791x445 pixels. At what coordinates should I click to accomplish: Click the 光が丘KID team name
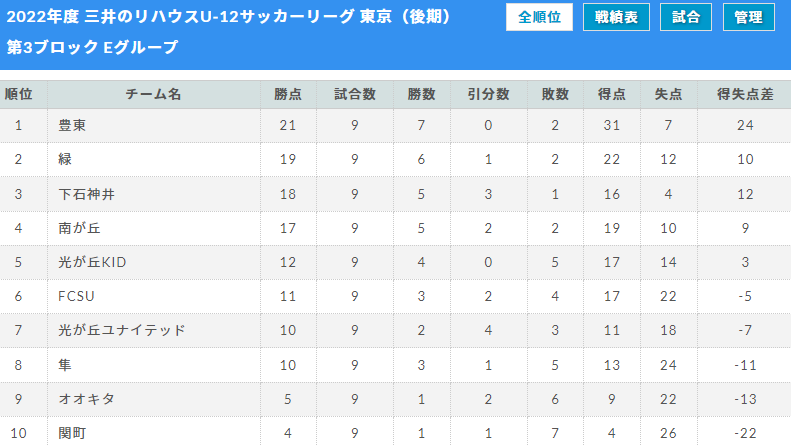coord(92,262)
